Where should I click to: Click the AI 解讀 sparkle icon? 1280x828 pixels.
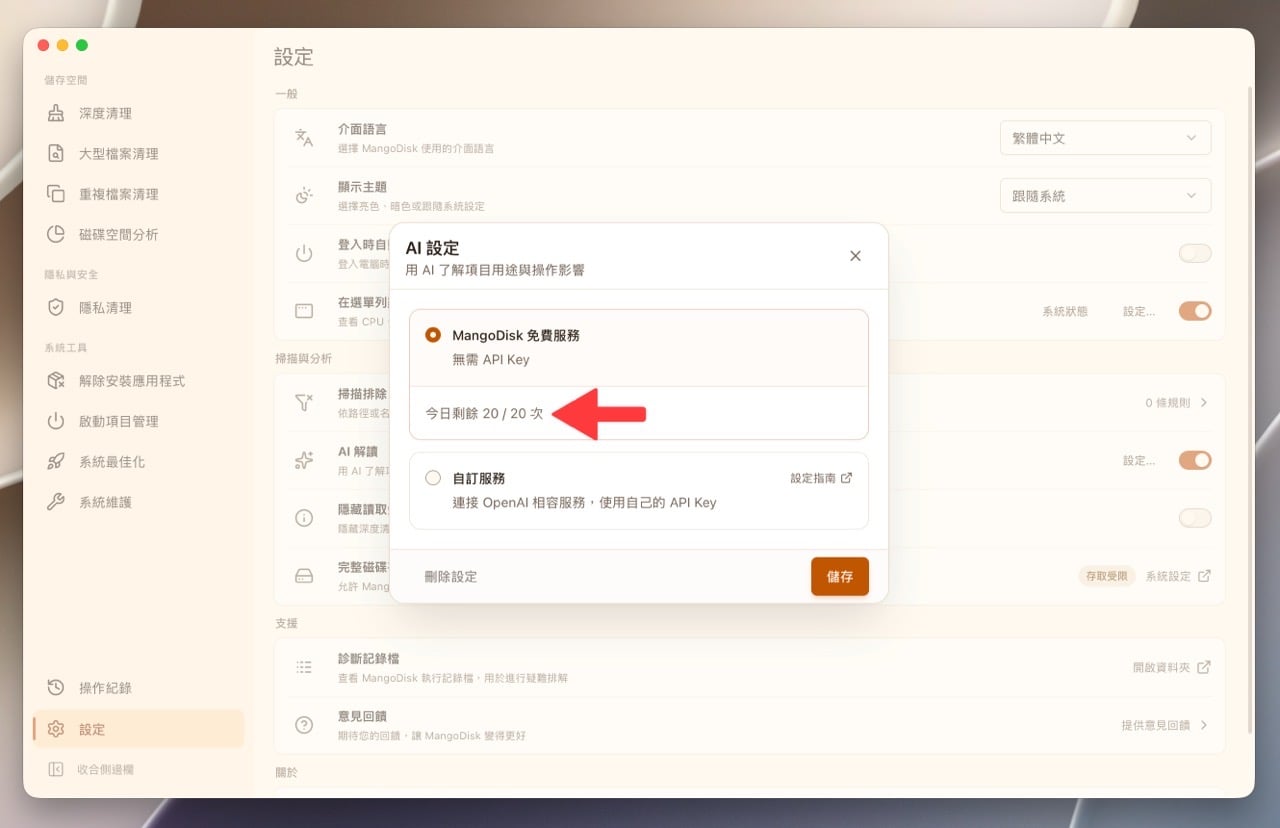pyautogui.click(x=304, y=460)
